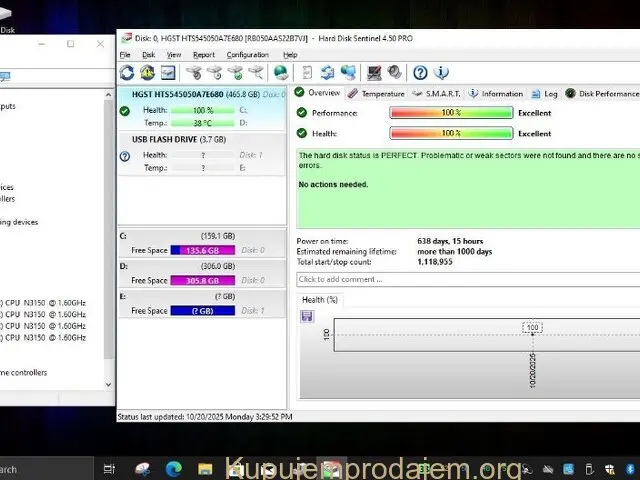The image size is (640, 480).
Task: Click the info icon at toolbar end
Action: (x=441, y=72)
